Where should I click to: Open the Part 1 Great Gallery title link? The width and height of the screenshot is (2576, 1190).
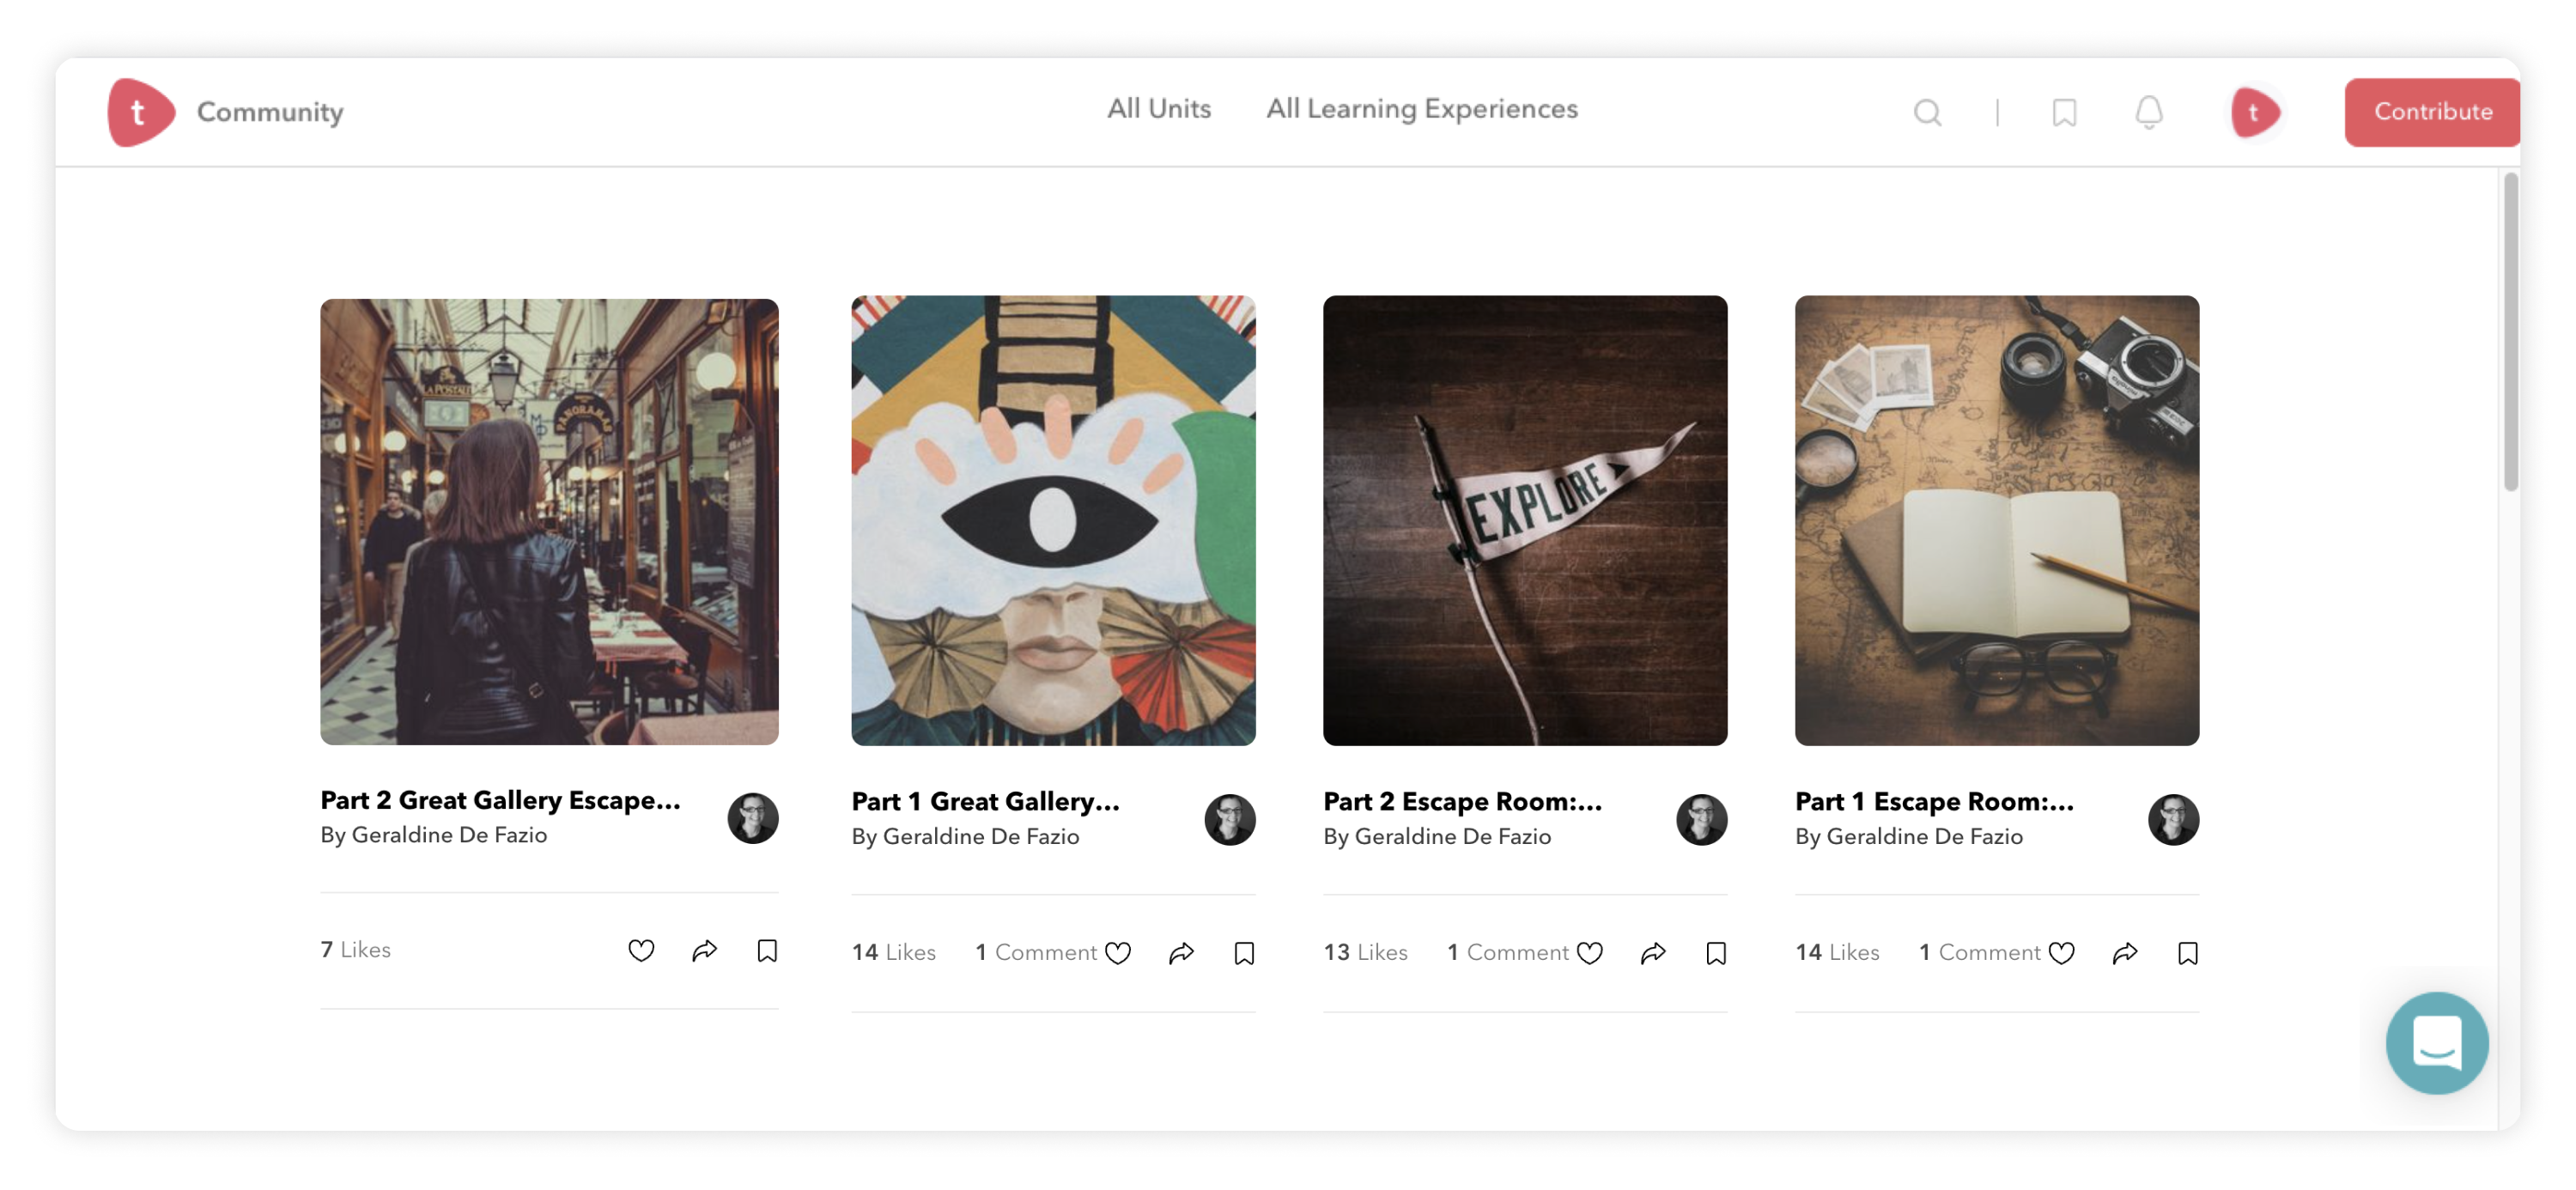985,801
